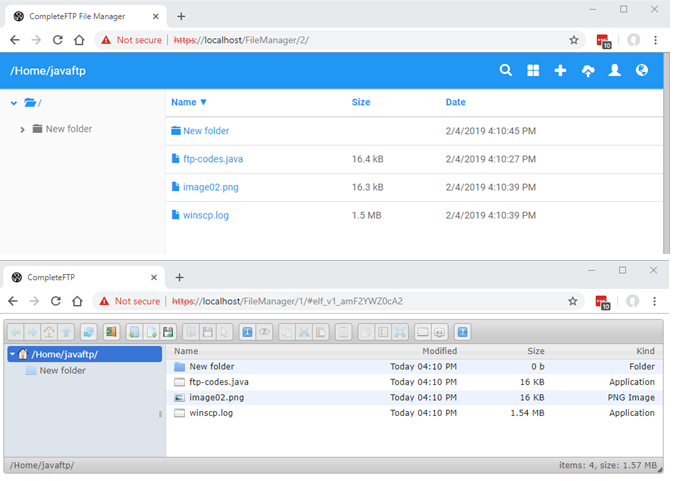Upload files via floppy-disk toolbar icon
The image size is (683, 481).
coord(168,332)
